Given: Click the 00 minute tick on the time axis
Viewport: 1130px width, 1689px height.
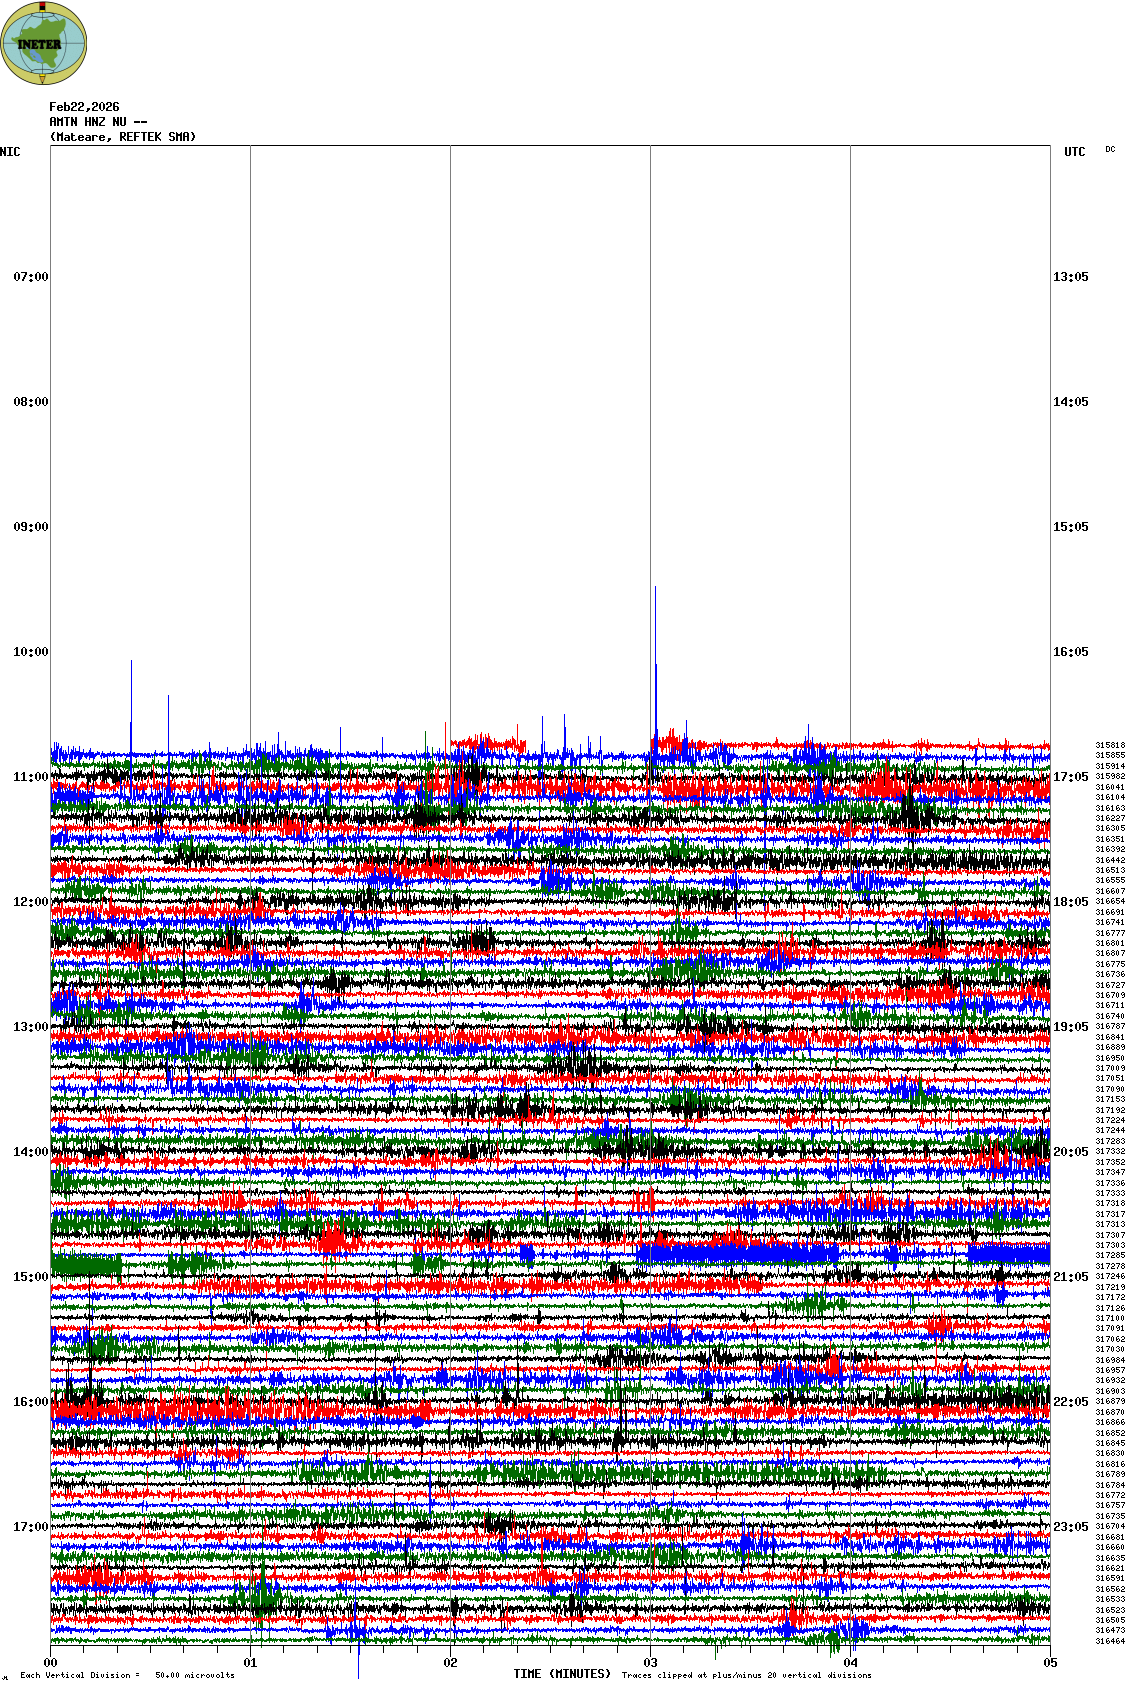Looking at the screenshot, I should pyautogui.click(x=50, y=1663).
